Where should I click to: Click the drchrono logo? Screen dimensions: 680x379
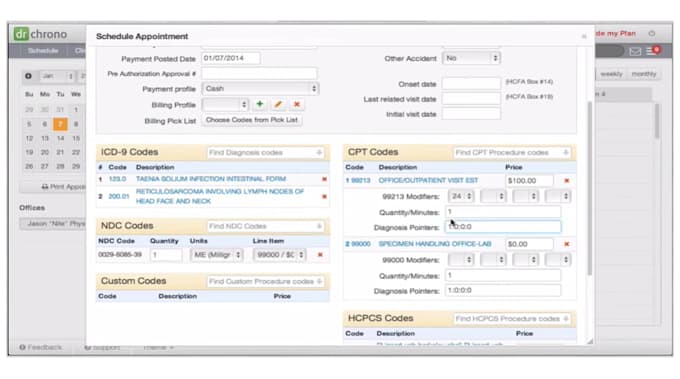click(40, 34)
